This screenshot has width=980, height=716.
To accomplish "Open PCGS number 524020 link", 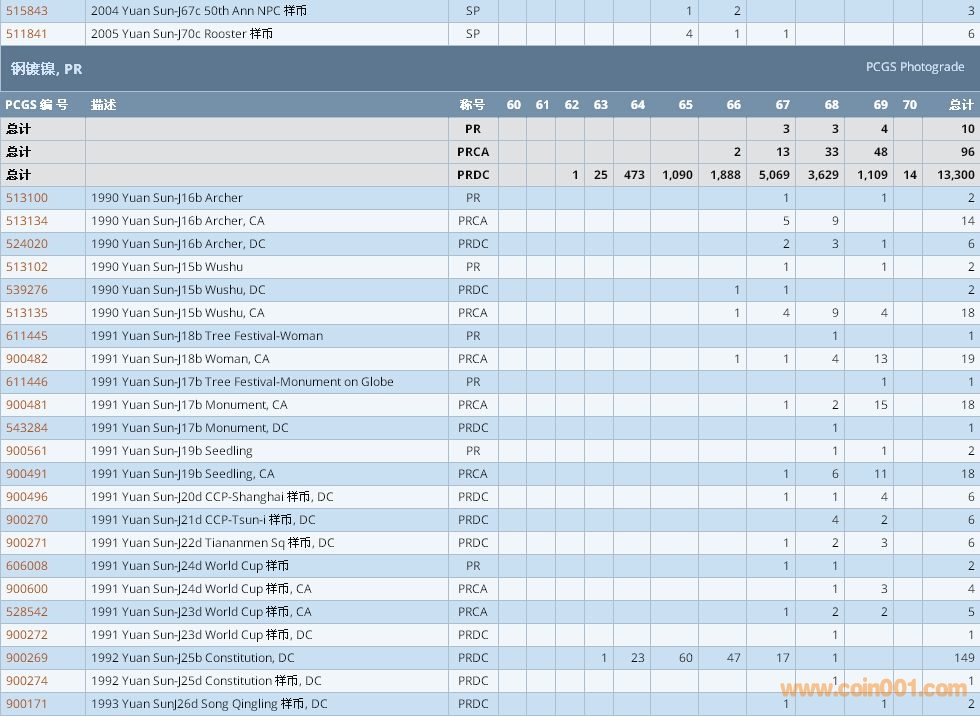I will coord(27,244).
